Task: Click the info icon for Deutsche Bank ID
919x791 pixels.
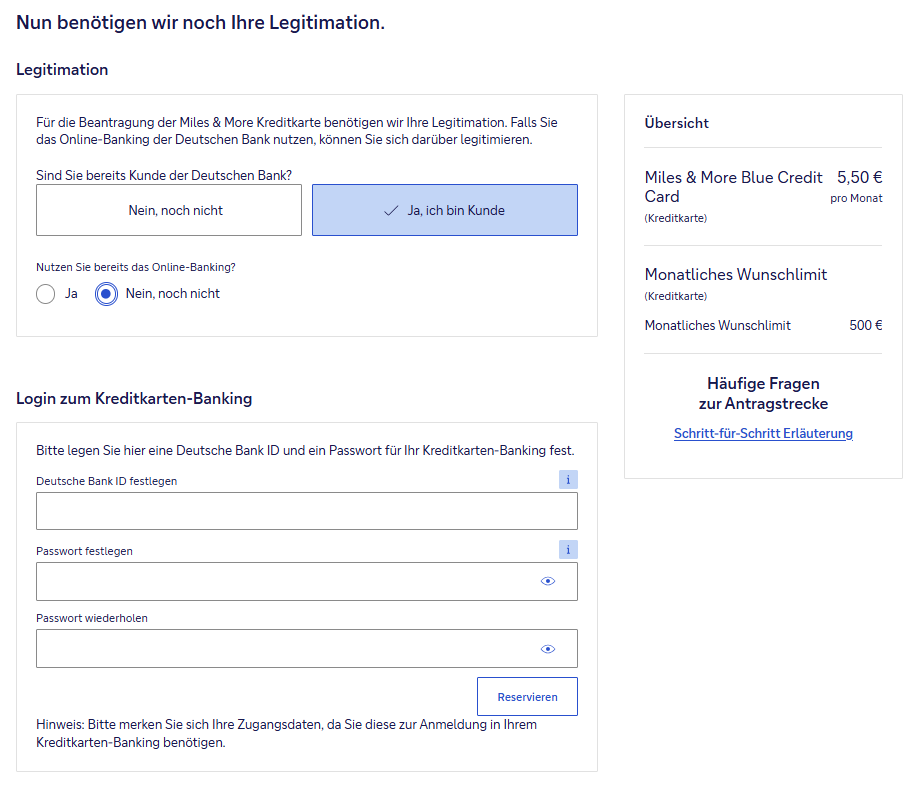Action: point(568,480)
